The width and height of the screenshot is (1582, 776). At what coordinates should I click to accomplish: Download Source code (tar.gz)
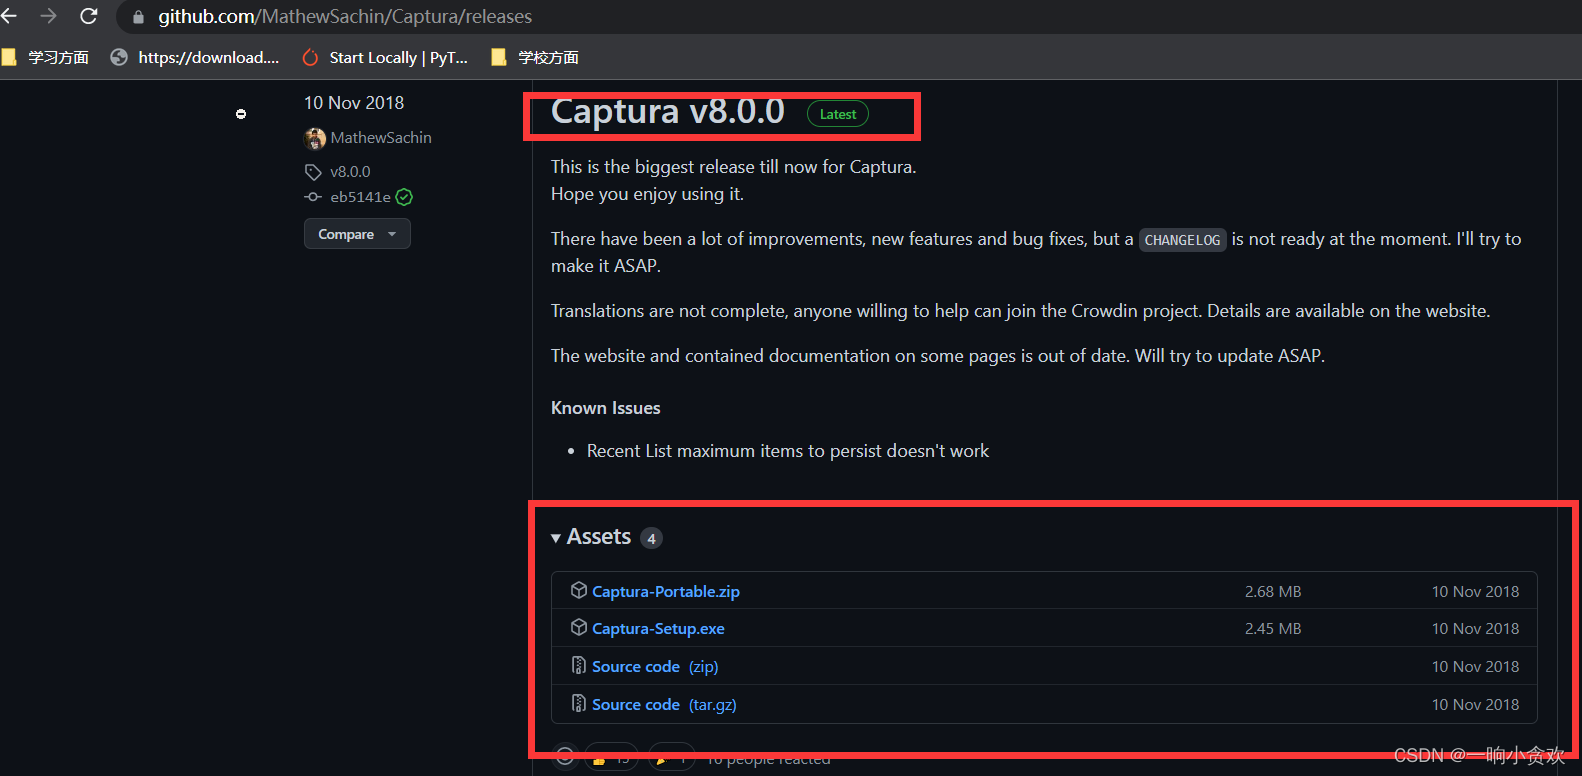[x=664, y=704]
